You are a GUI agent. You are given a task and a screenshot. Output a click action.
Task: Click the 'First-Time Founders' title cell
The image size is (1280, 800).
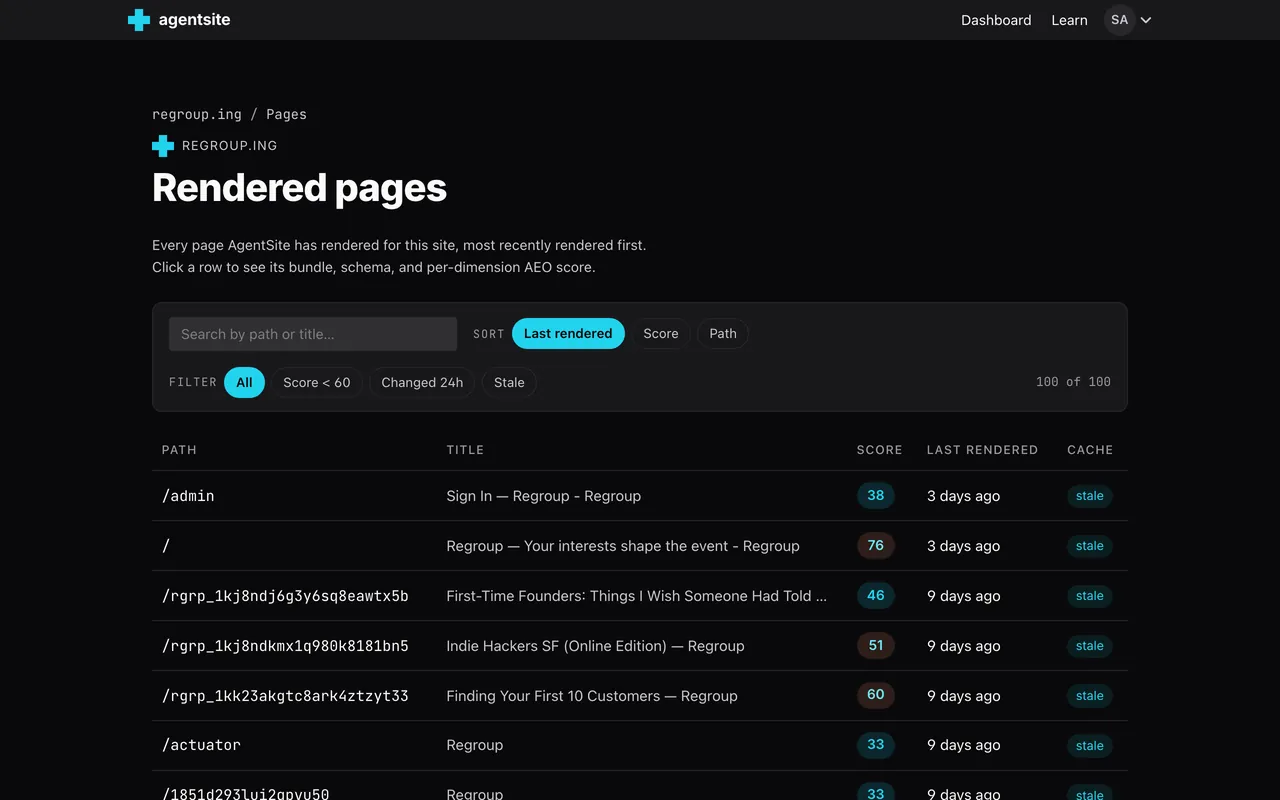click(637, 596)
